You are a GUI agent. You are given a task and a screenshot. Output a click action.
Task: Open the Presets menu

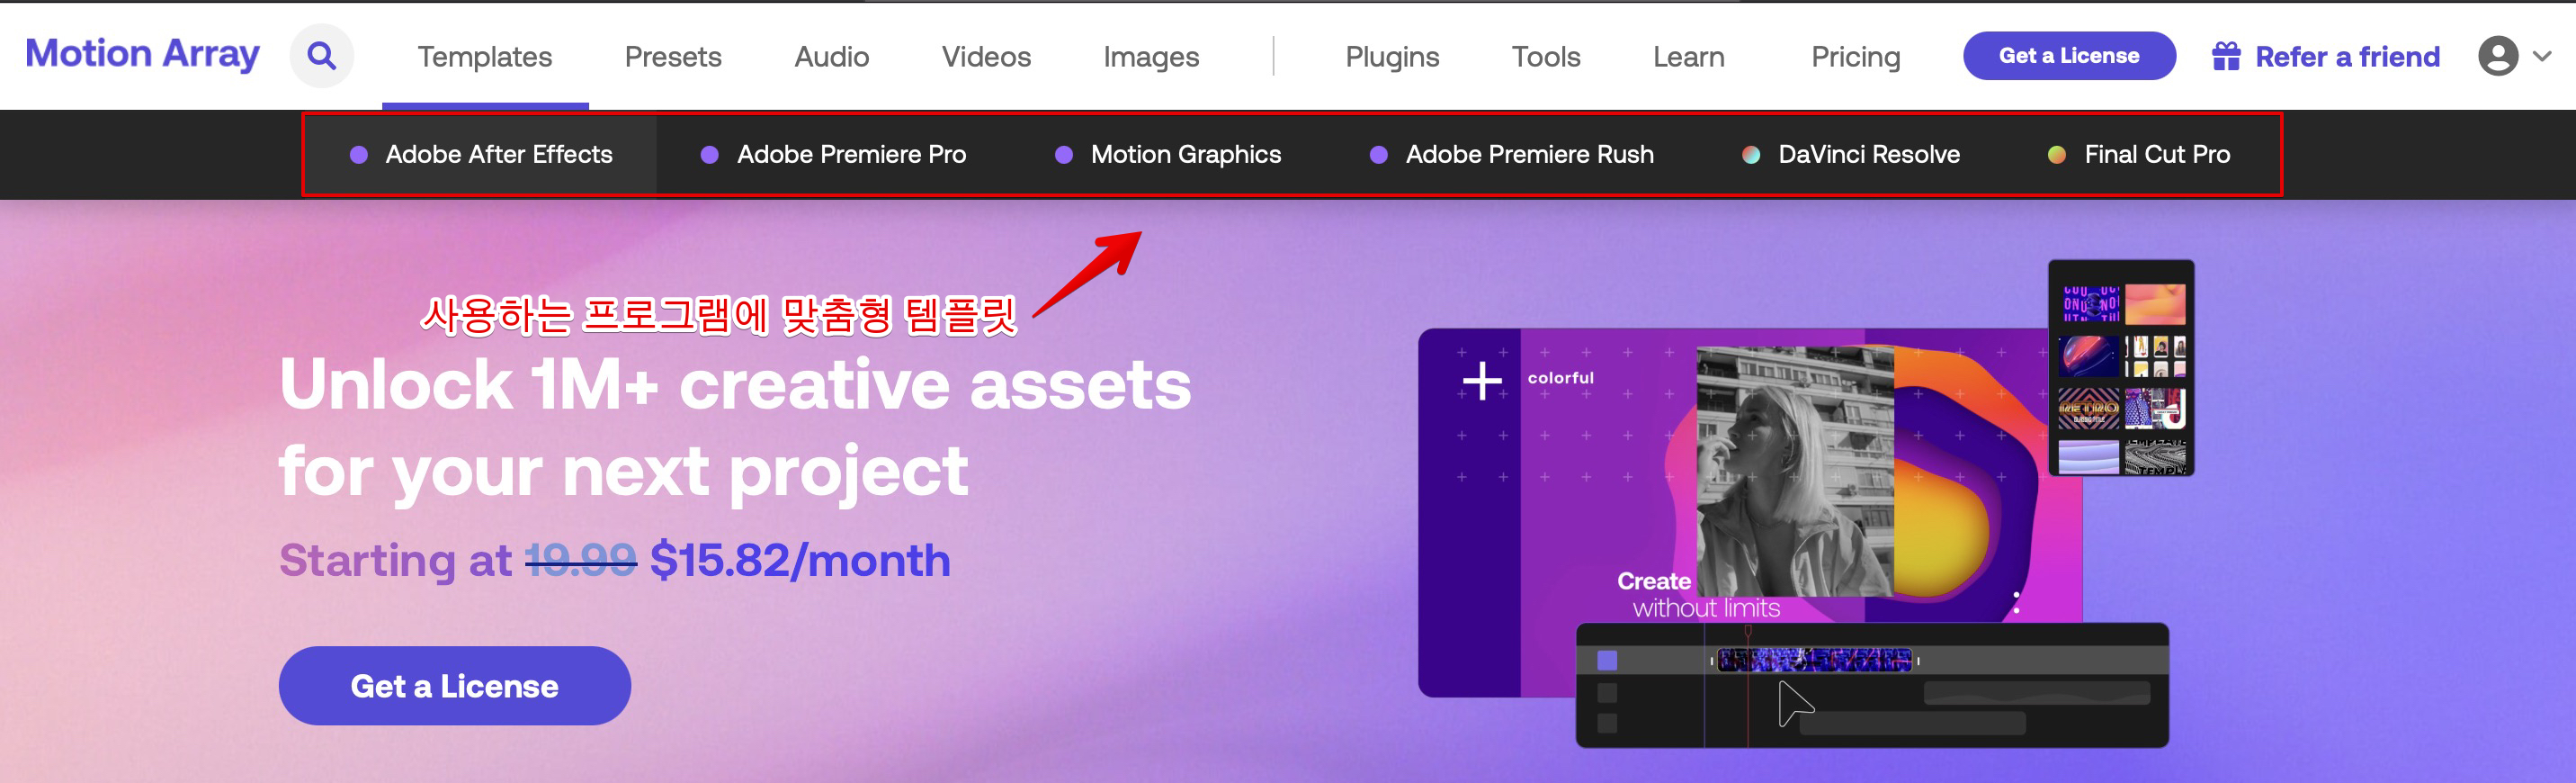click(673, 57)
